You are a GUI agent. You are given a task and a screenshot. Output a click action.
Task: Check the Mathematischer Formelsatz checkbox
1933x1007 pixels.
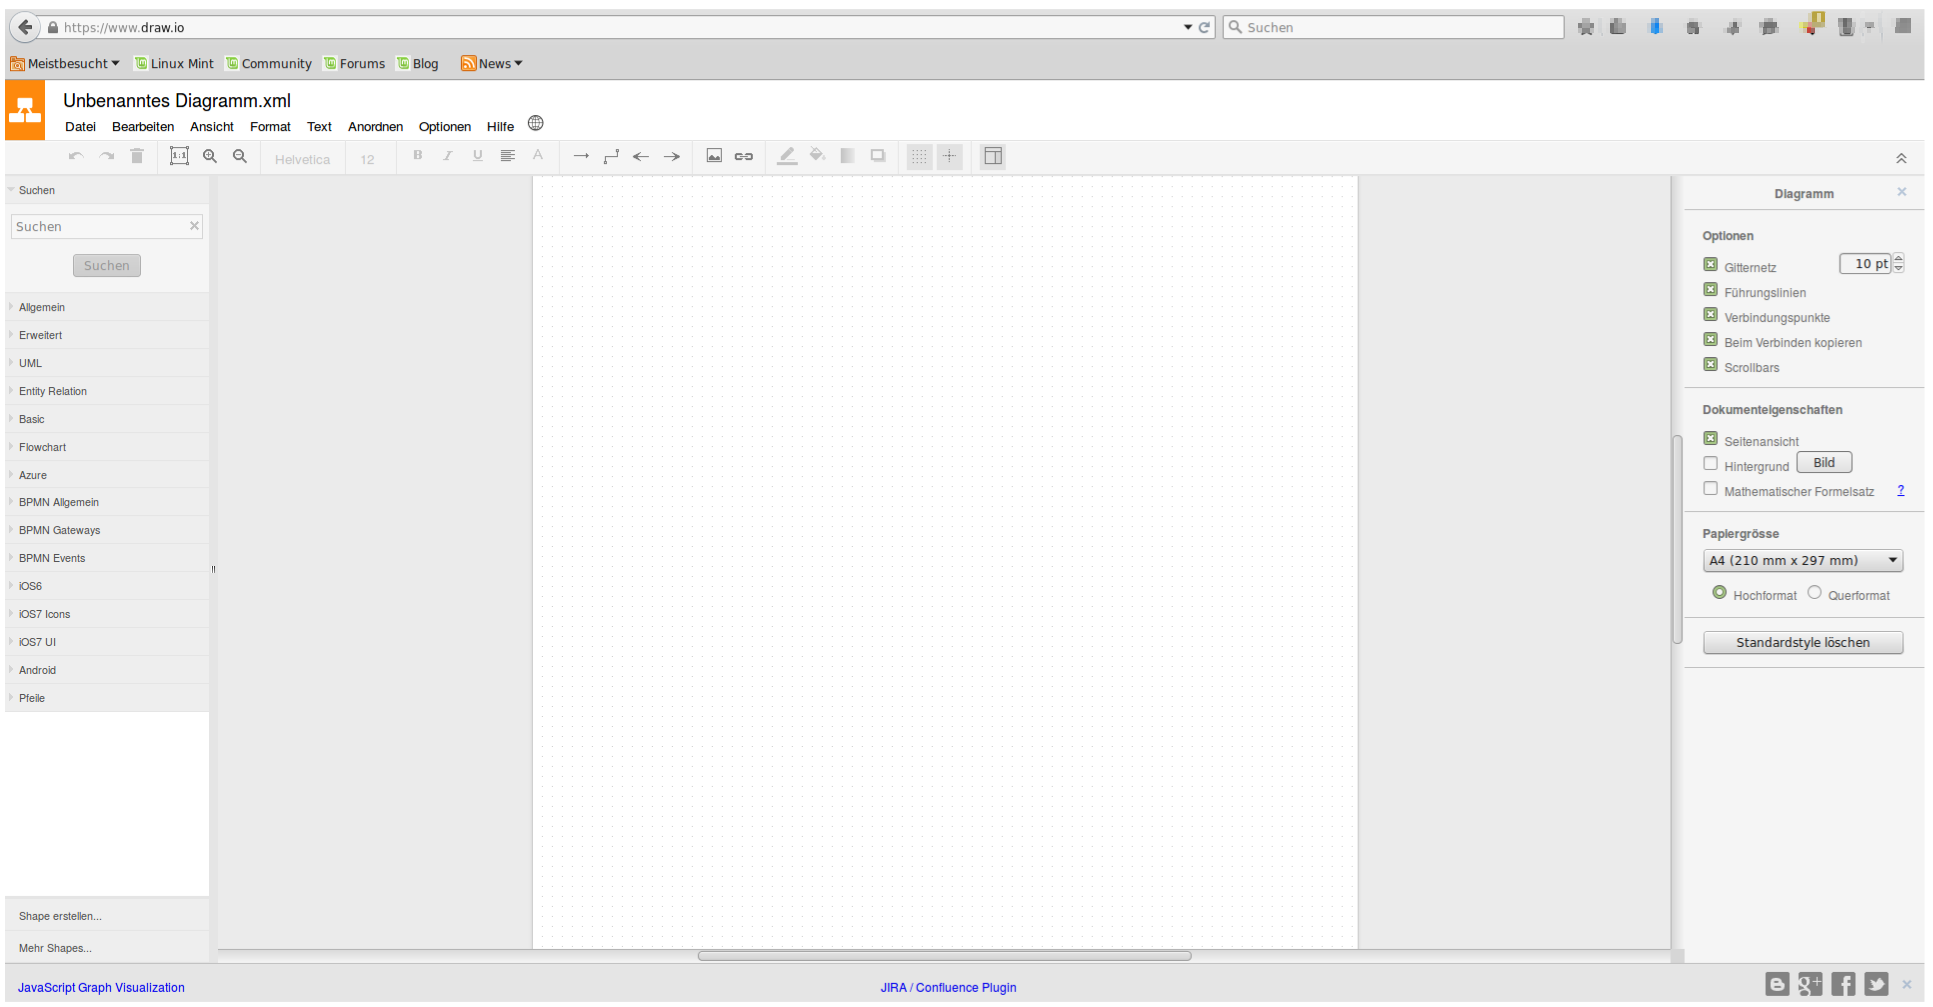1710,488
